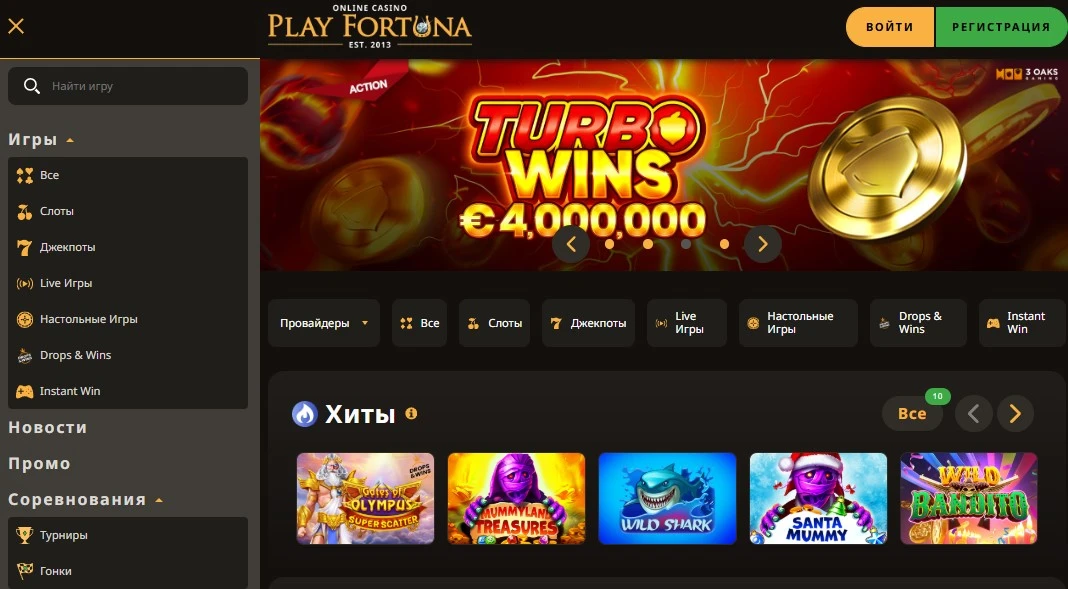Select the last banner carousel dot

click(724, 244)
